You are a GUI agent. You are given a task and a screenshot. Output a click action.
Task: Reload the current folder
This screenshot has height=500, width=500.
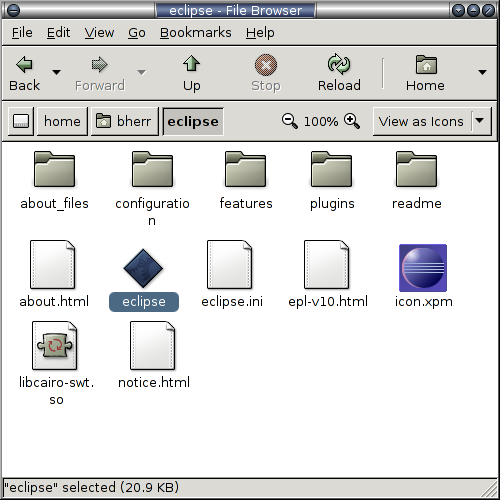pyautogui.click(x=339, y=74)
